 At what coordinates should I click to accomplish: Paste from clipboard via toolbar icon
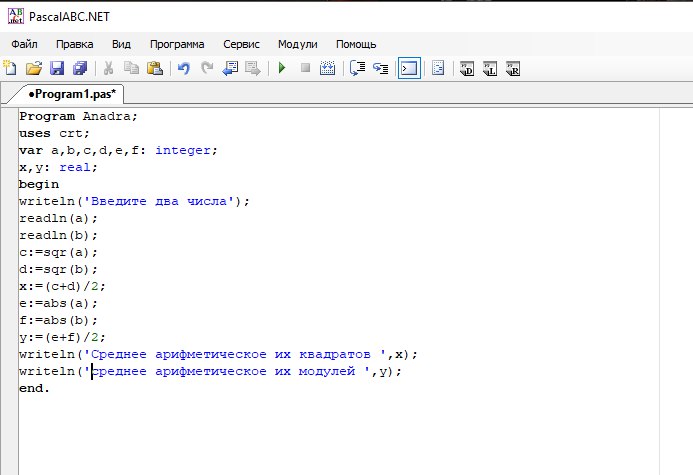(155, 69)
